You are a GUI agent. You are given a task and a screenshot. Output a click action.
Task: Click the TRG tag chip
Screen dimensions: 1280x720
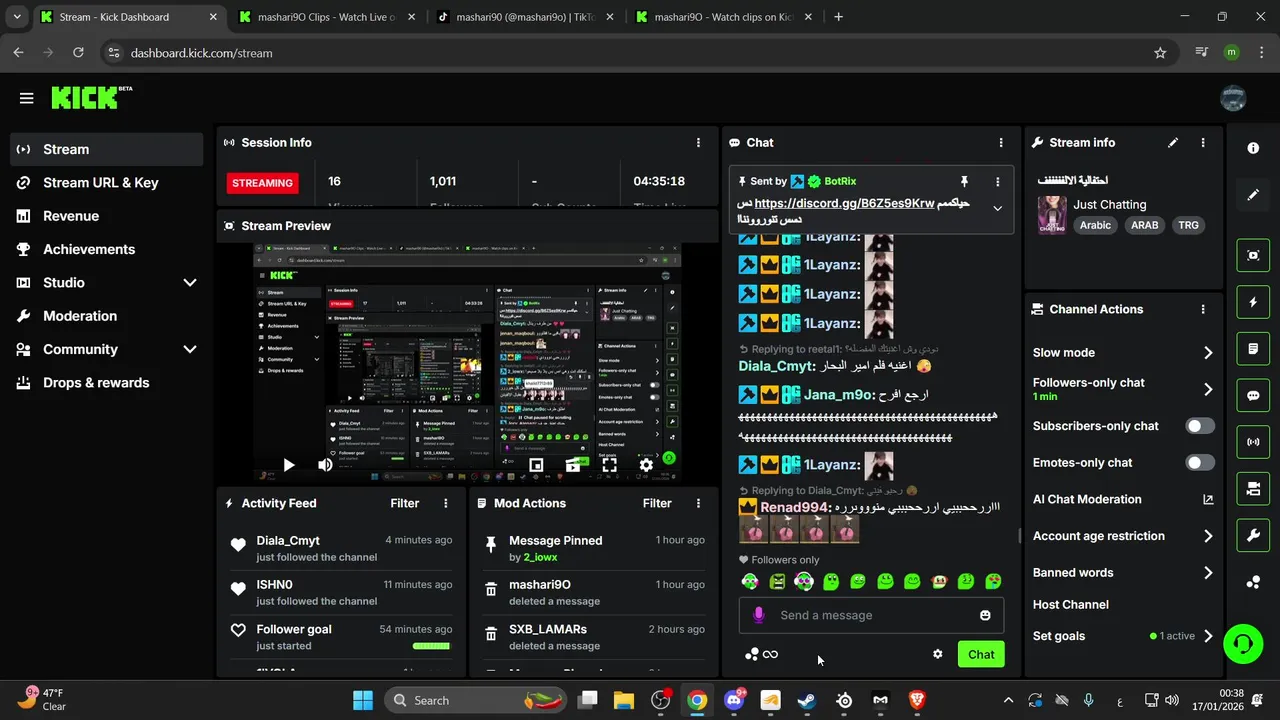(1188, 226)
